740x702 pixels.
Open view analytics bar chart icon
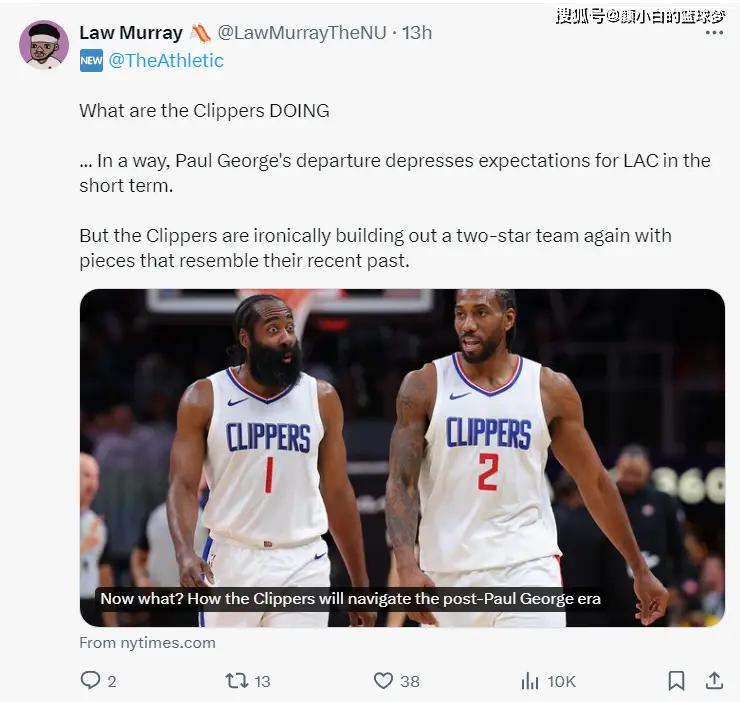coord(530,681)
